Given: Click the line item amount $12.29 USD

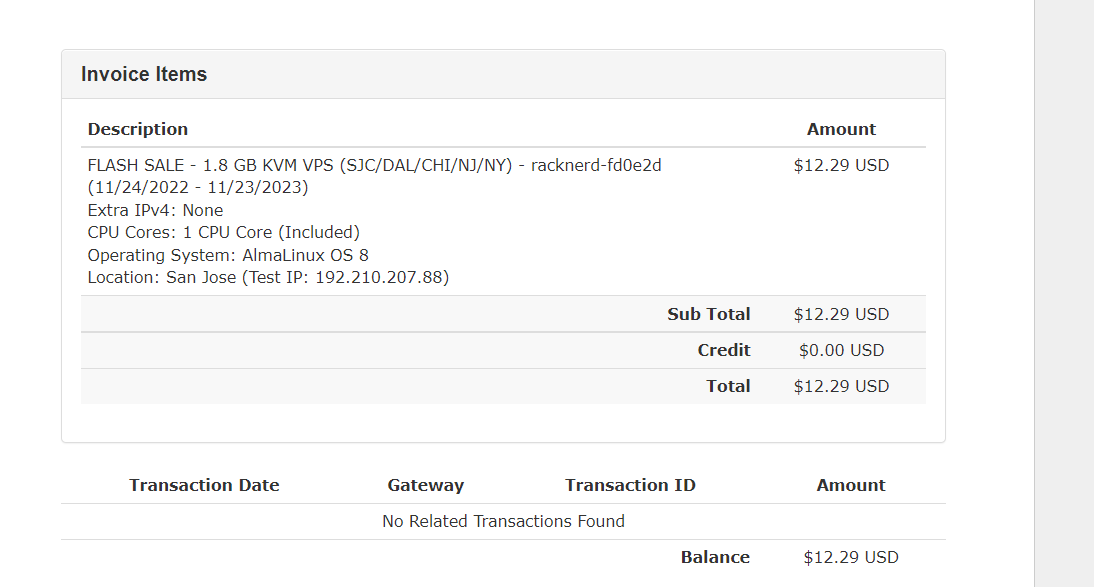Looking at the screenshot, I should click(x=841, y=165).
